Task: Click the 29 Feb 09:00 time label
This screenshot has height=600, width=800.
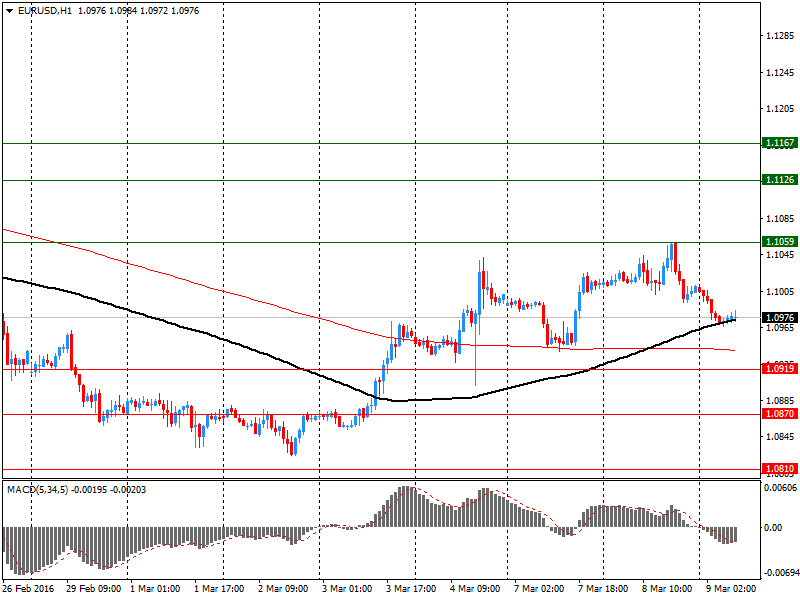Action: [93, 589]
